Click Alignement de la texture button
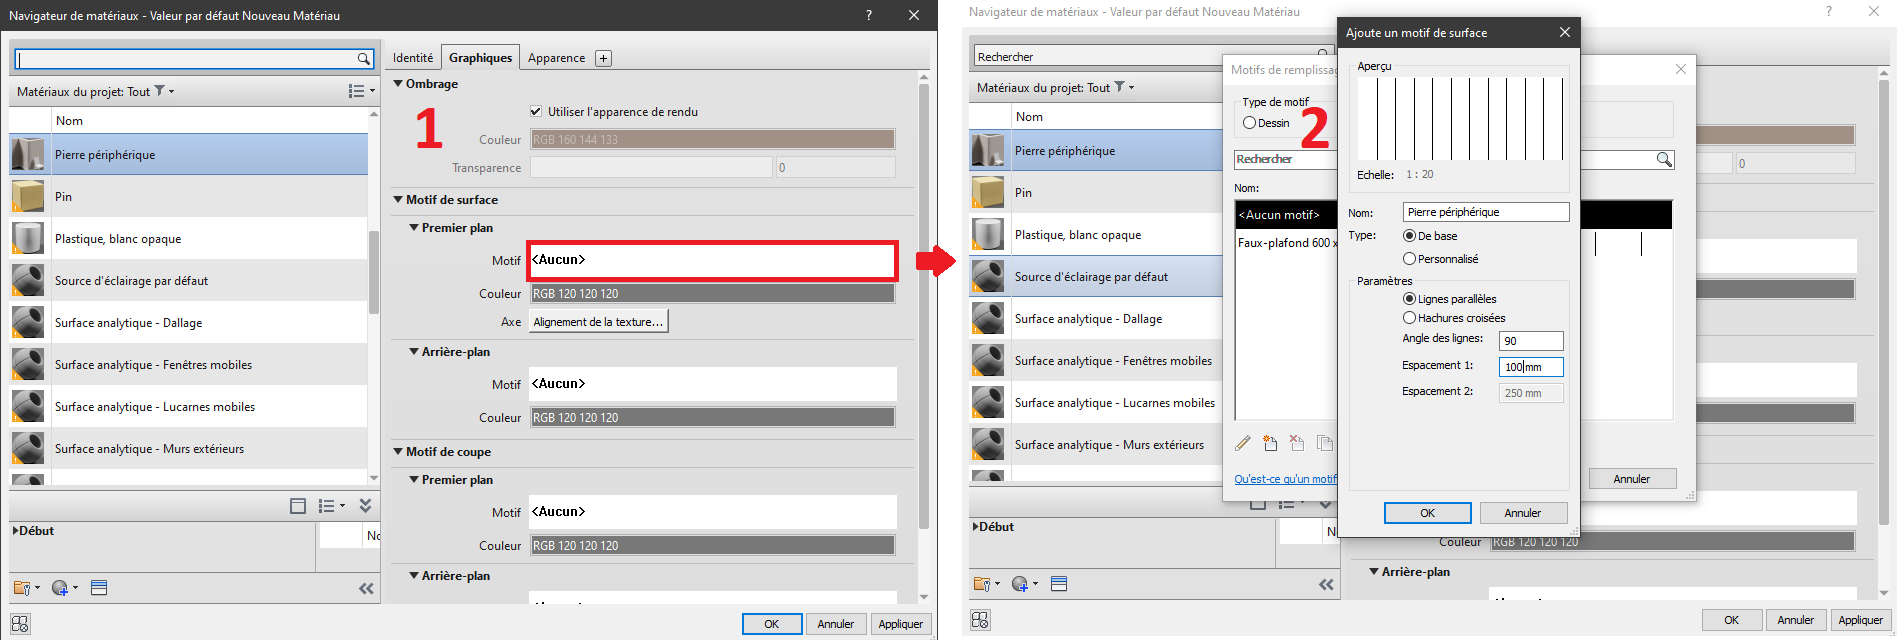The height and width of the screenshot is (640, 1898). pyautogui.click(x=598, y=322)
